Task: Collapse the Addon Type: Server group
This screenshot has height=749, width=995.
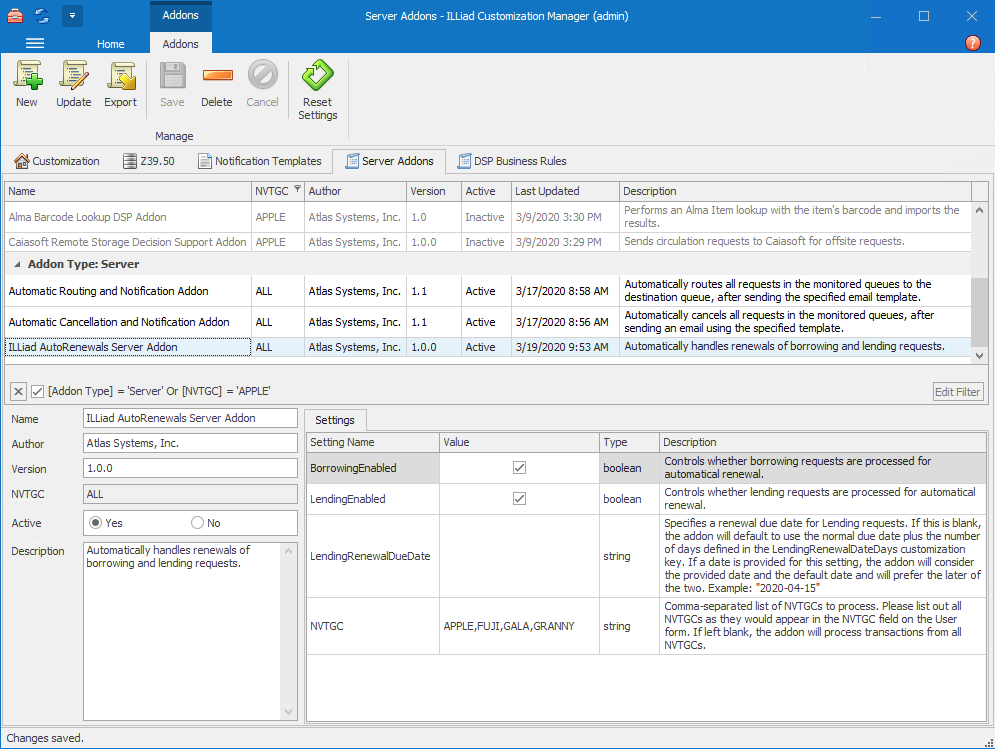Action: pyautogui.click(x=17, y=265)
